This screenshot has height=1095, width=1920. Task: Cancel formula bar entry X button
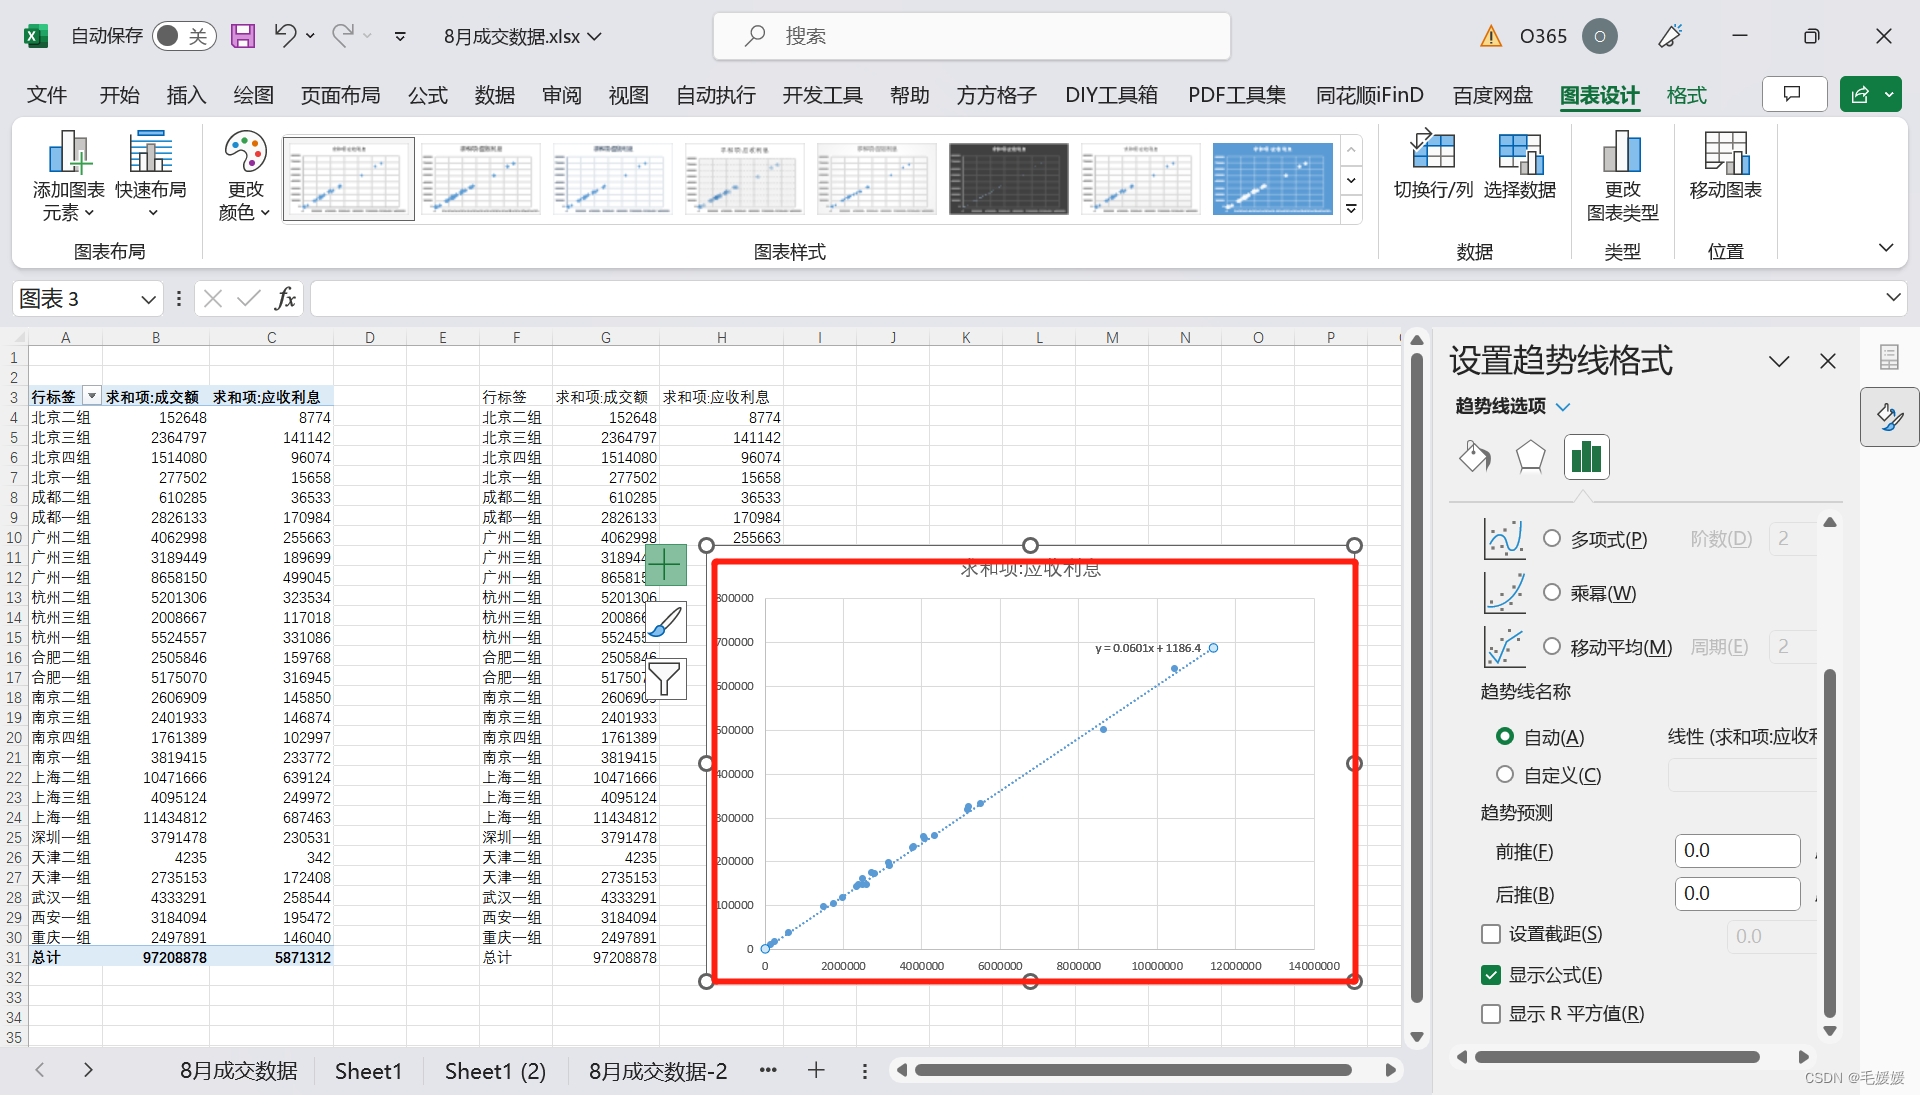(212, 298)
